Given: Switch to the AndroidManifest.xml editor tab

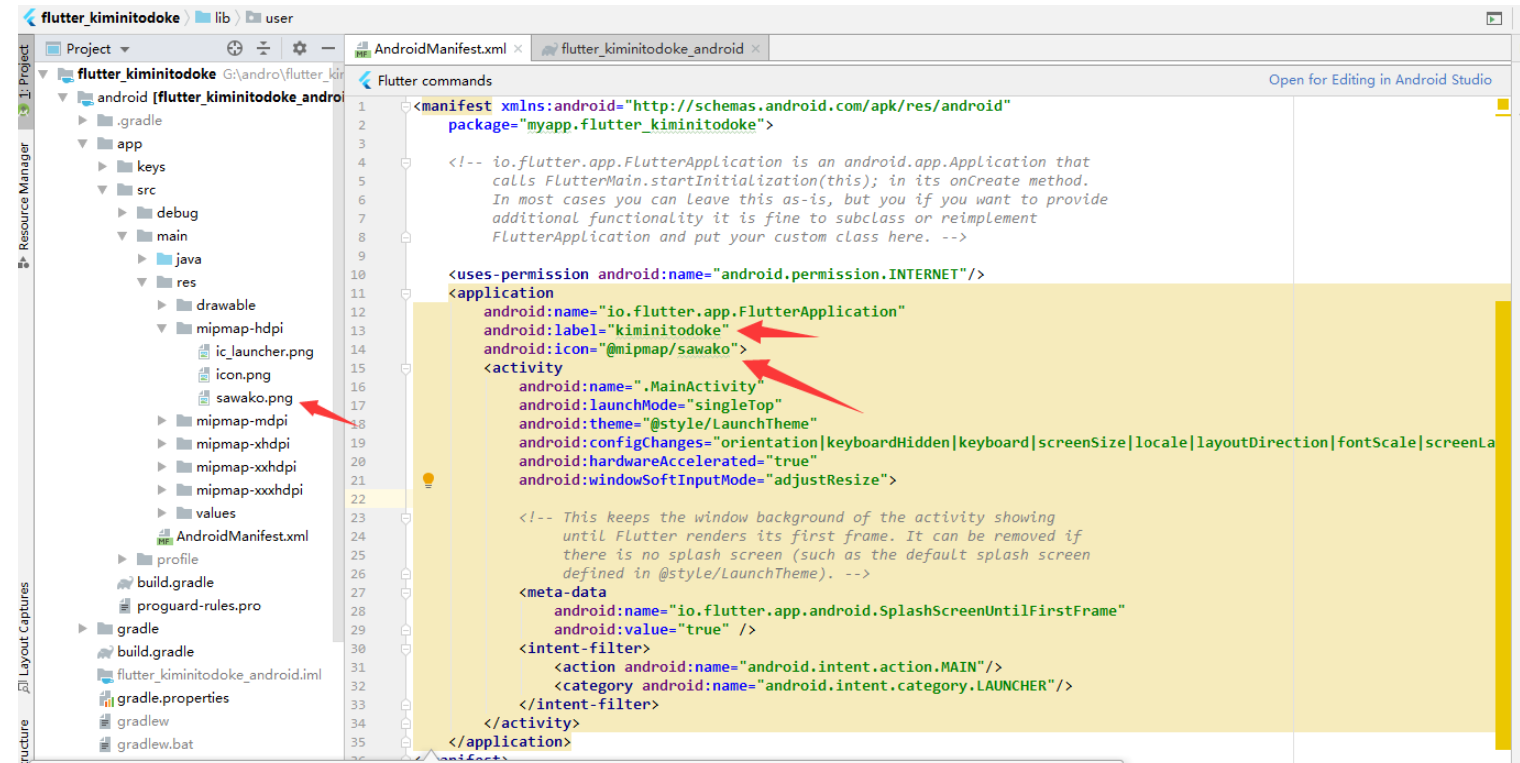Looking at the screenshot, I should (438, 48).
